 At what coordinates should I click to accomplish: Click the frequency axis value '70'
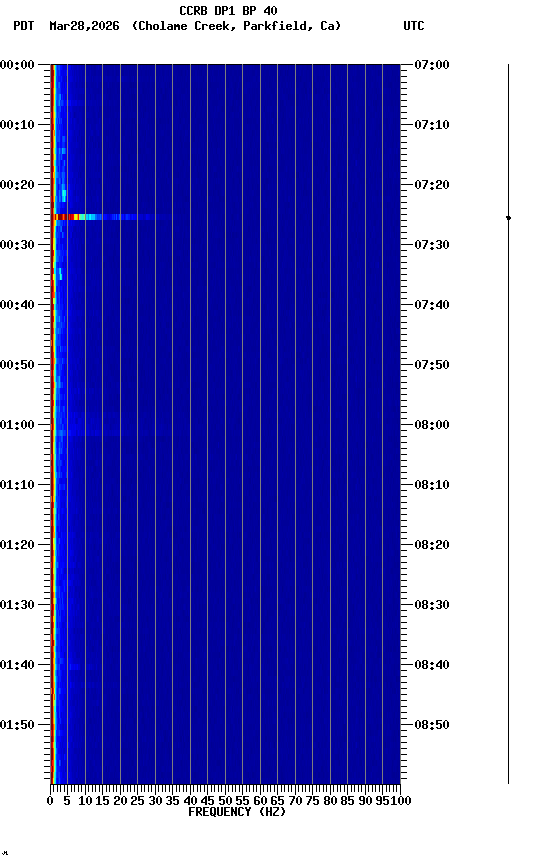[295, 801]
